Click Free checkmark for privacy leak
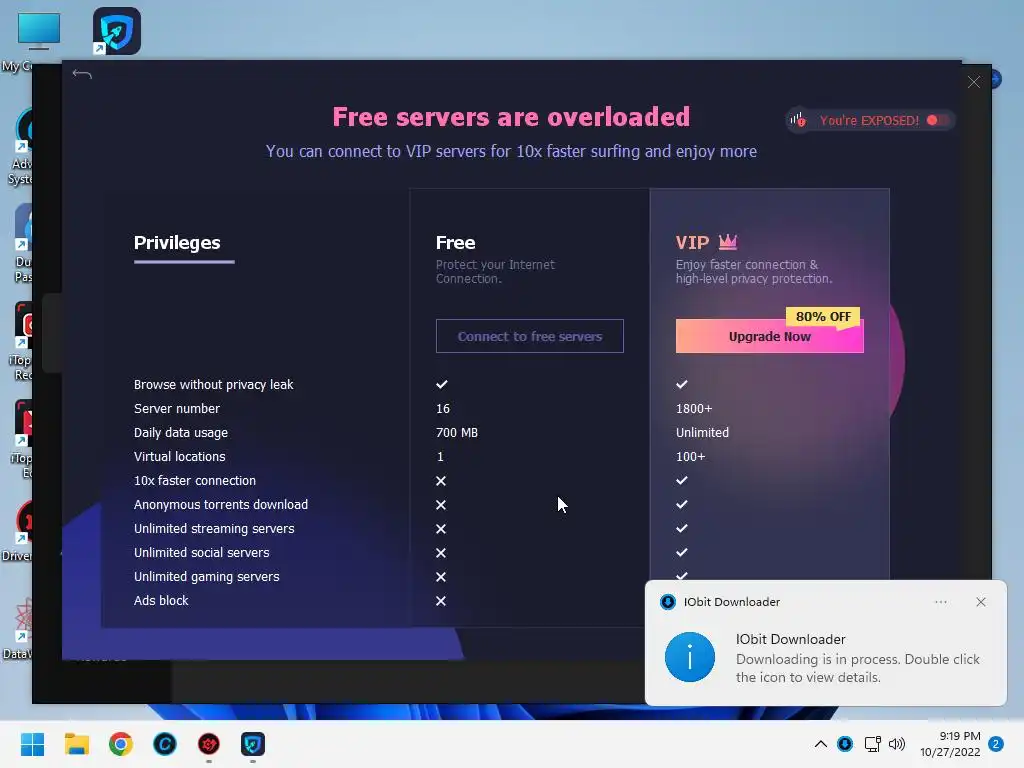Viewport: 1024px width, 768px height. pyautogui.click(x=441, y=384)
